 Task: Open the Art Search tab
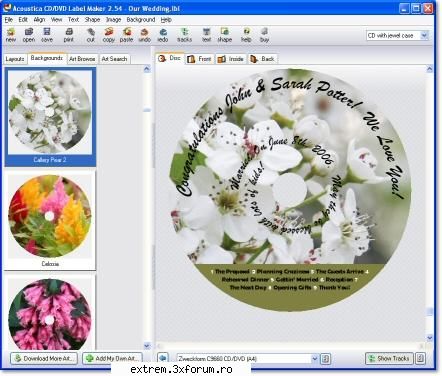114,59
